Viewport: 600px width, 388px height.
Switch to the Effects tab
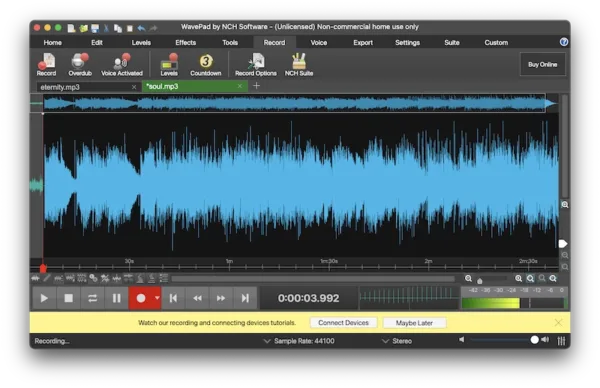186,42
